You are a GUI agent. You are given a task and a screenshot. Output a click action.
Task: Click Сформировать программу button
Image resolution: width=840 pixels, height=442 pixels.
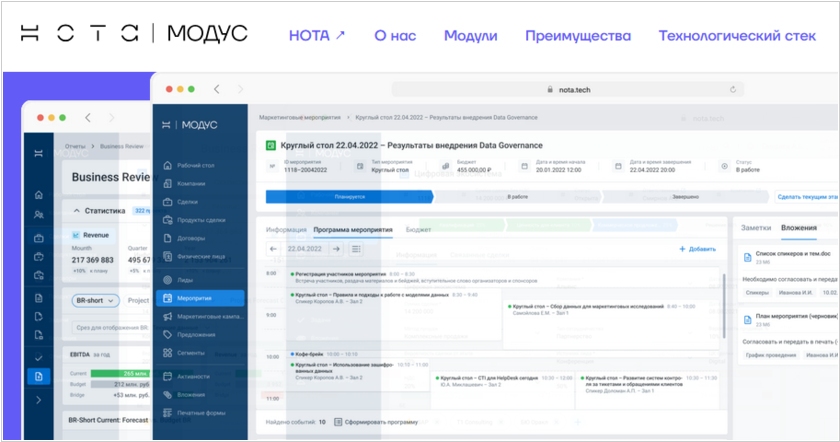(376, 422)
